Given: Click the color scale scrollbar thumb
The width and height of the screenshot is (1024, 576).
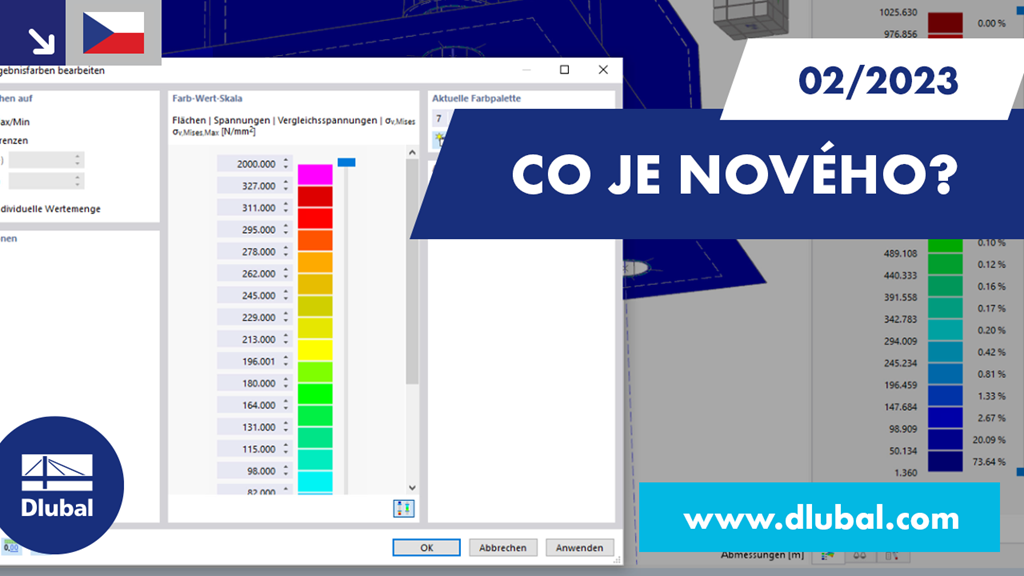Looking at the screenshot, I should pyautogui.click(x=412, y=272).
